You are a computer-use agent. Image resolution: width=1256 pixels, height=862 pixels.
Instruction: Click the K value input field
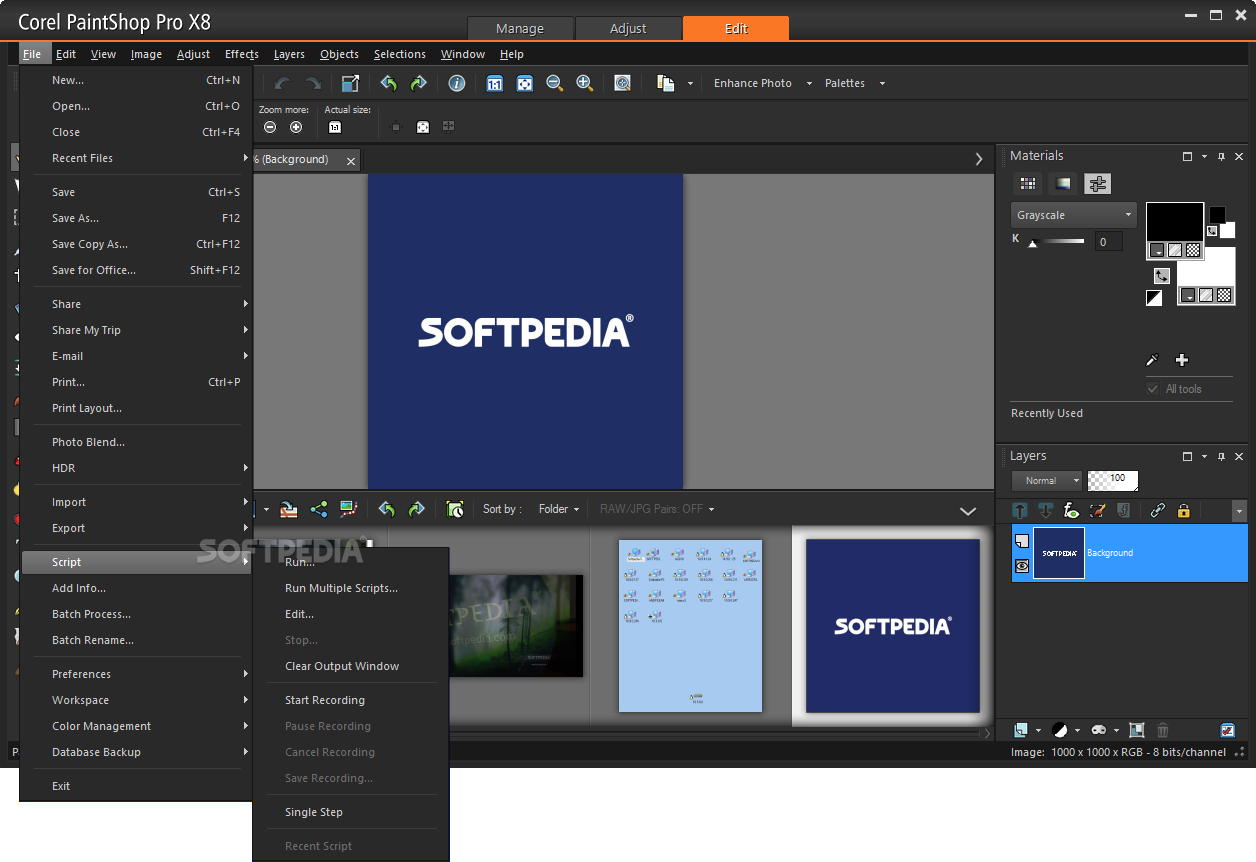click(x=1108, y=241)
